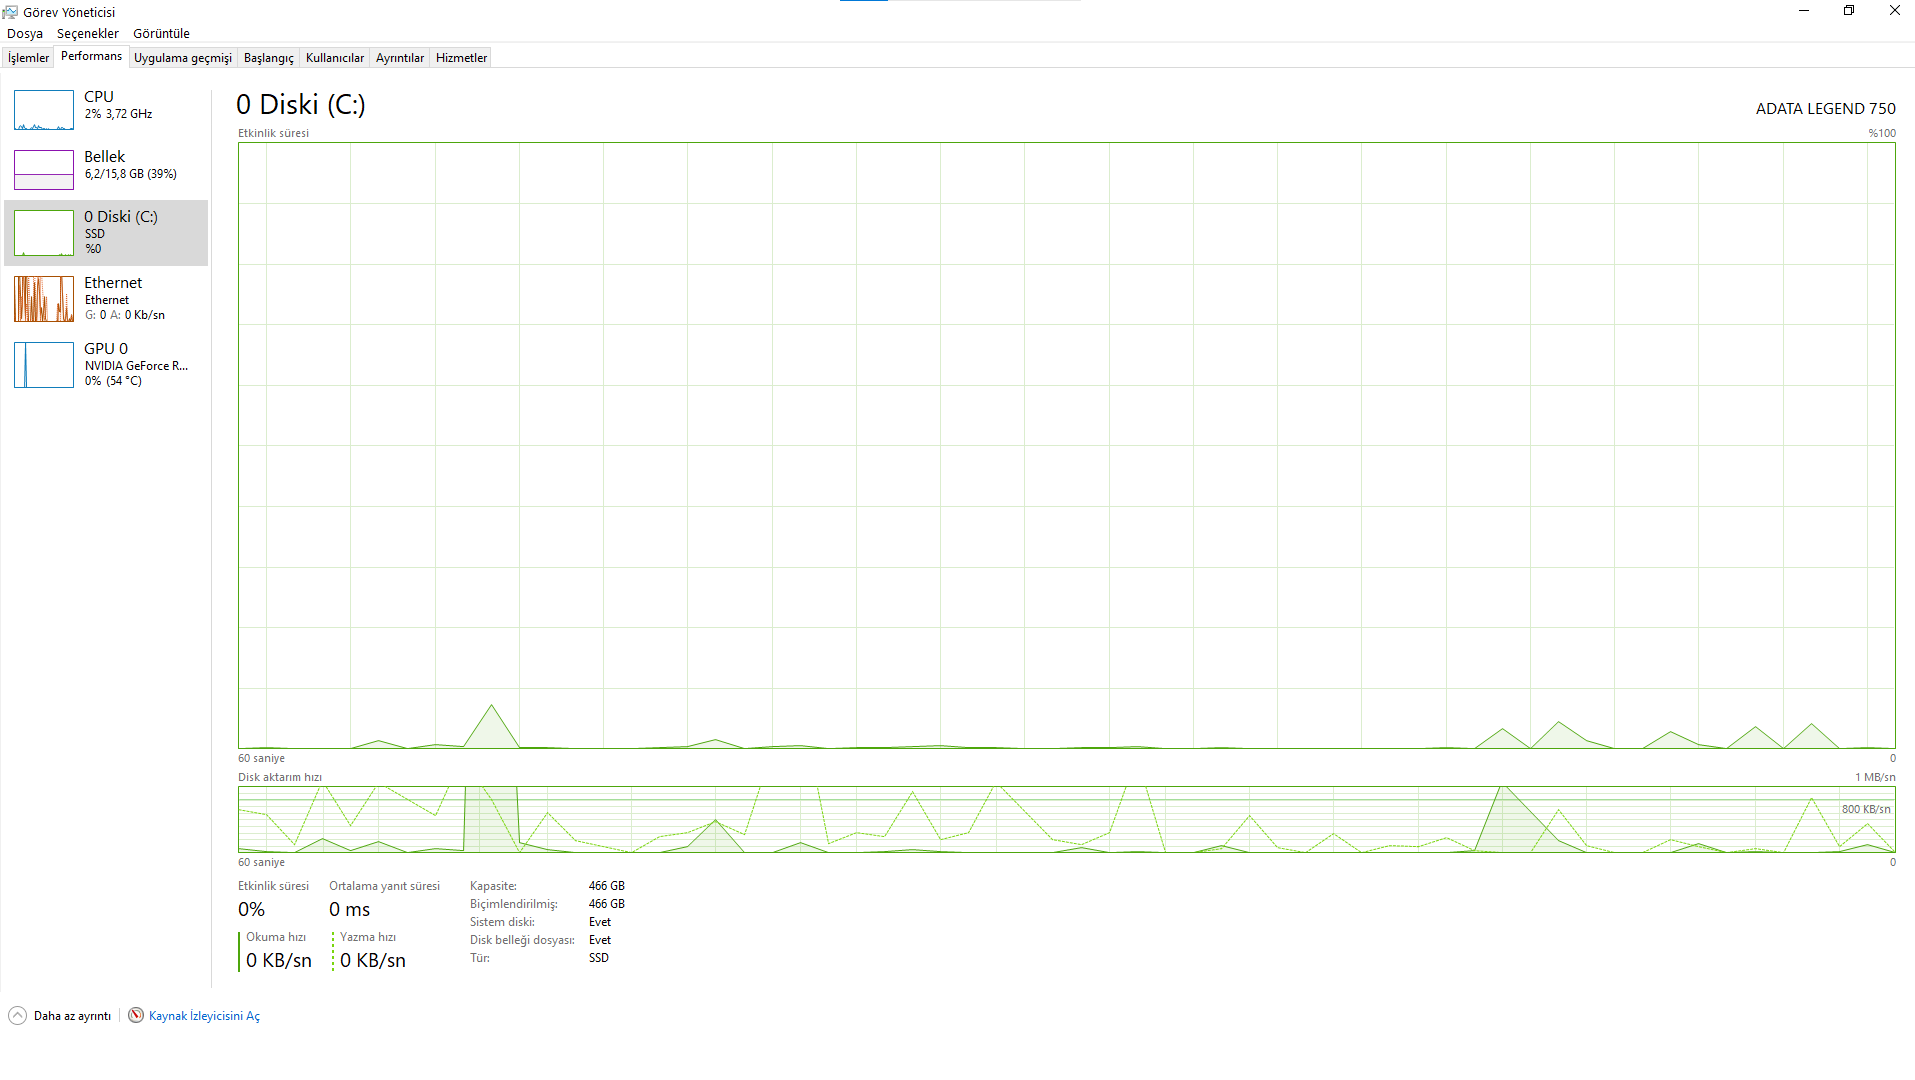The image size is (1915, 1080).
Task: Click the Disk aktarım hızı transfer graph
Action: point(1066,819)
